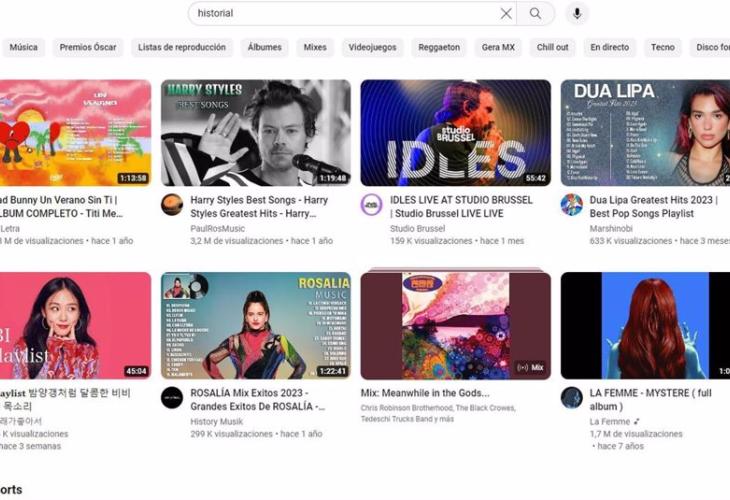Select the Música filter chip
This screenshot has height=500, width=730.
(24, 47)
